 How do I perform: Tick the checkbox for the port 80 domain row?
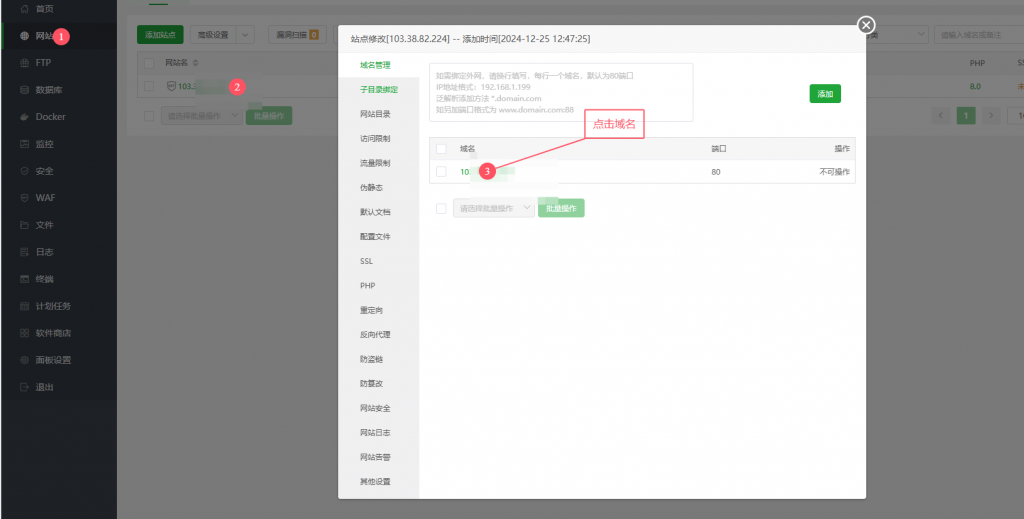(x=441, y=172)
